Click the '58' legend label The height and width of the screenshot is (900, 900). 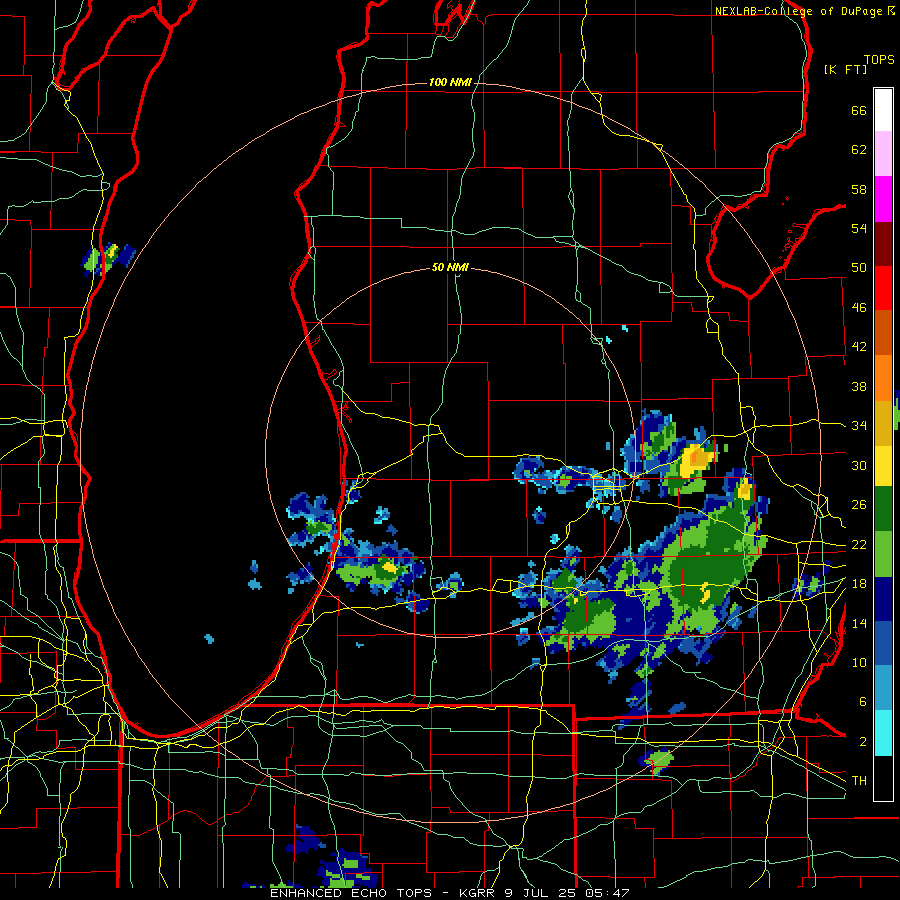(x=859, y=189)
